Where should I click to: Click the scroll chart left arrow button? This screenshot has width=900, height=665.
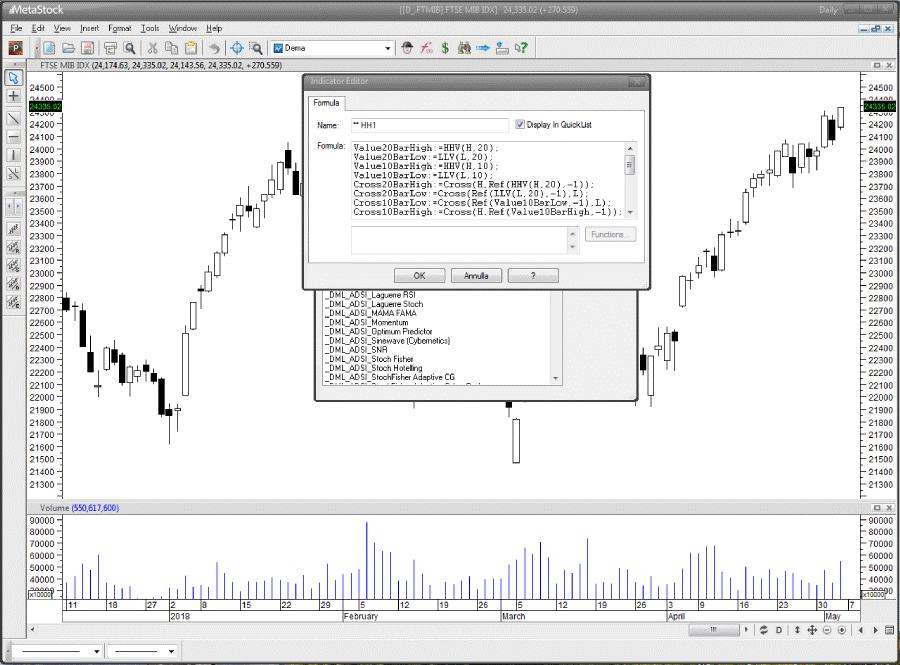(33, 630)
